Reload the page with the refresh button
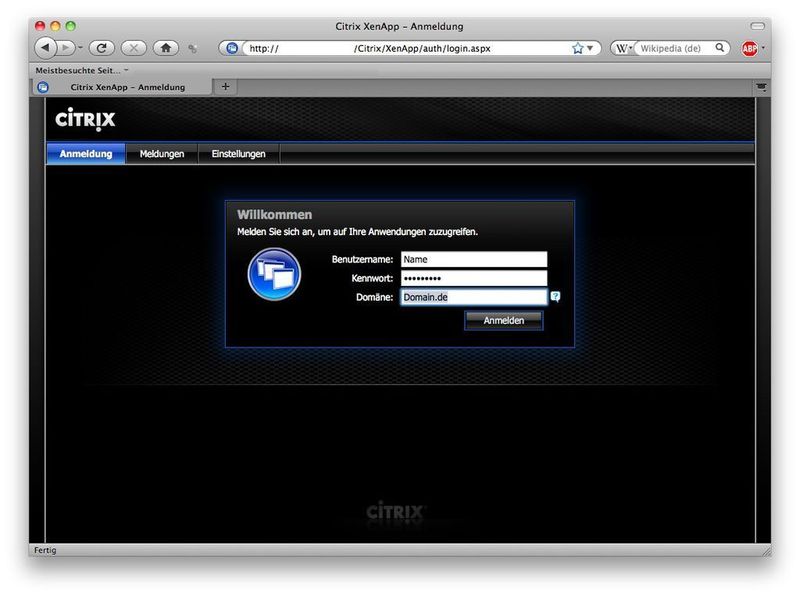The image size is (800, 596). click(102, 48)
